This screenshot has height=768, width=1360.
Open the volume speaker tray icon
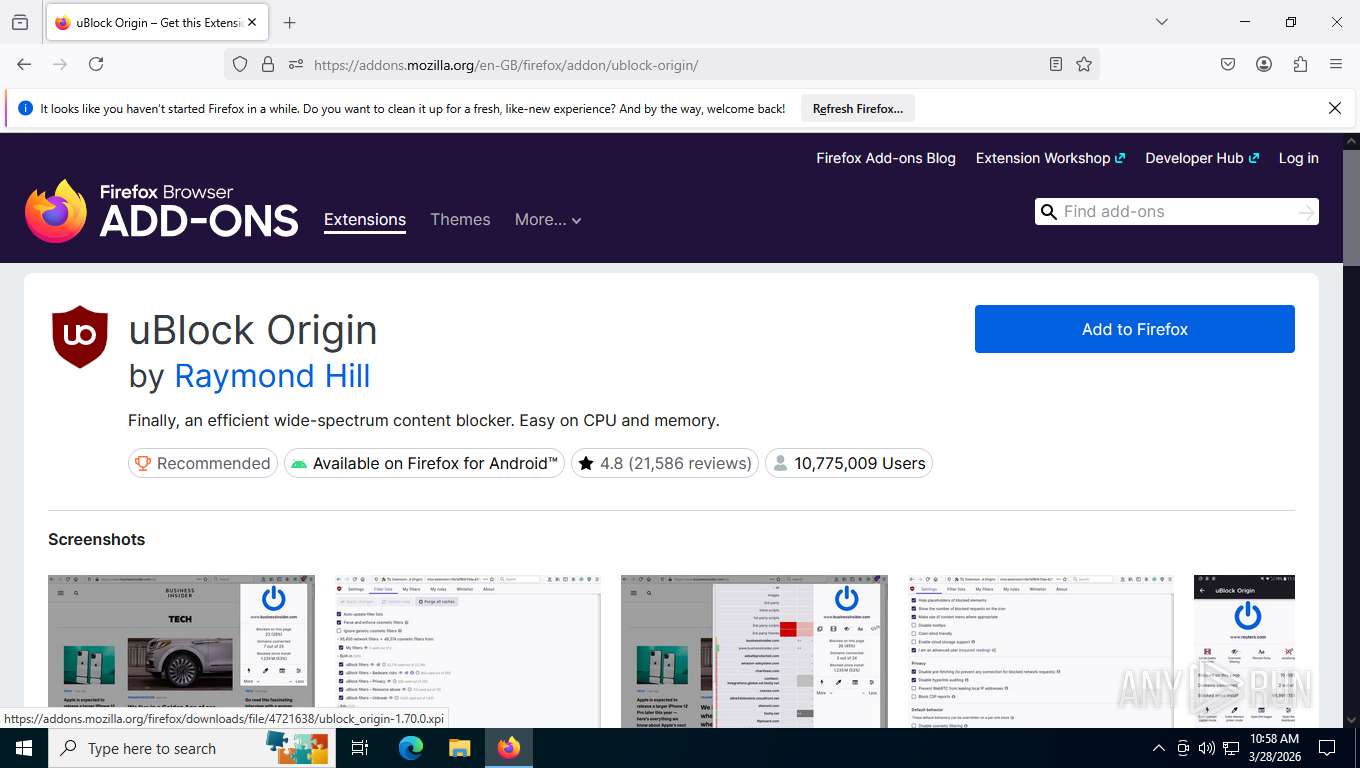[x=1206, y=748]
